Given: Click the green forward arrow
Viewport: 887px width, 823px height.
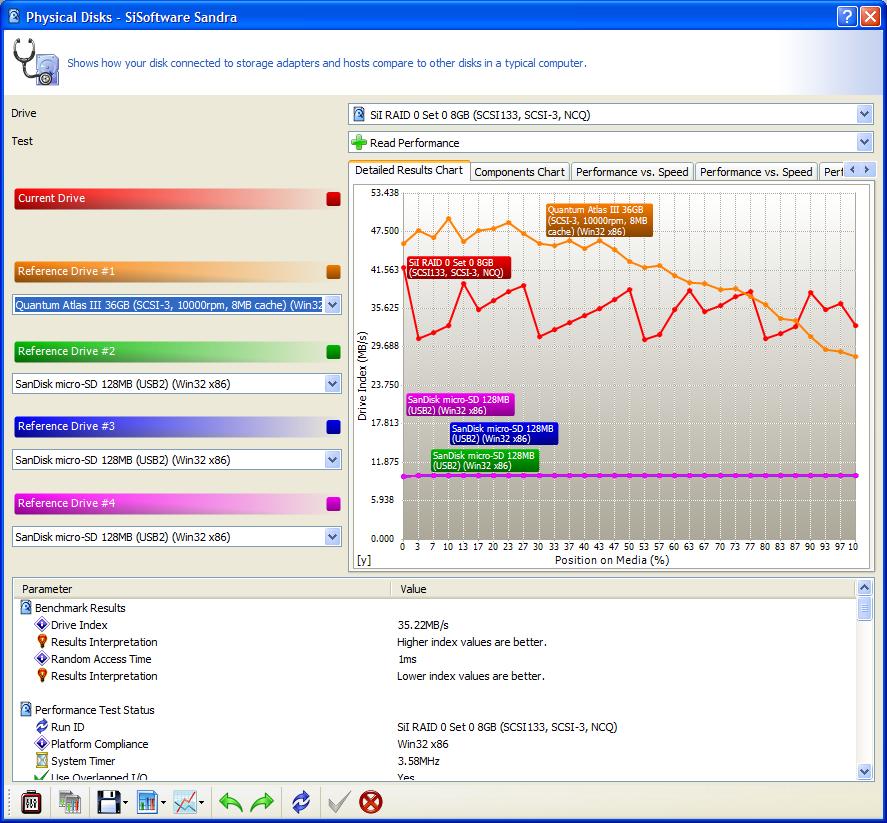Looking at the screenshot, I should (x=262, y=802).
